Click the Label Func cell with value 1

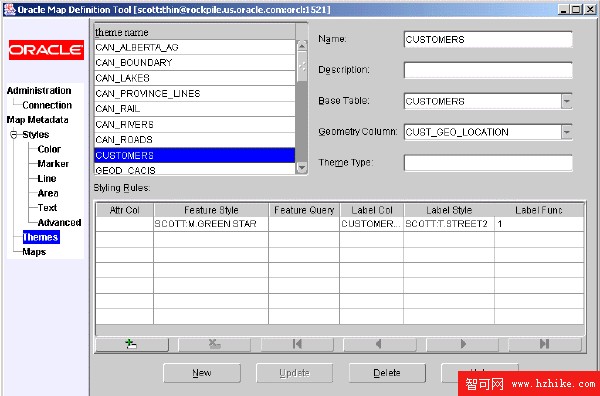click(539, 224)
